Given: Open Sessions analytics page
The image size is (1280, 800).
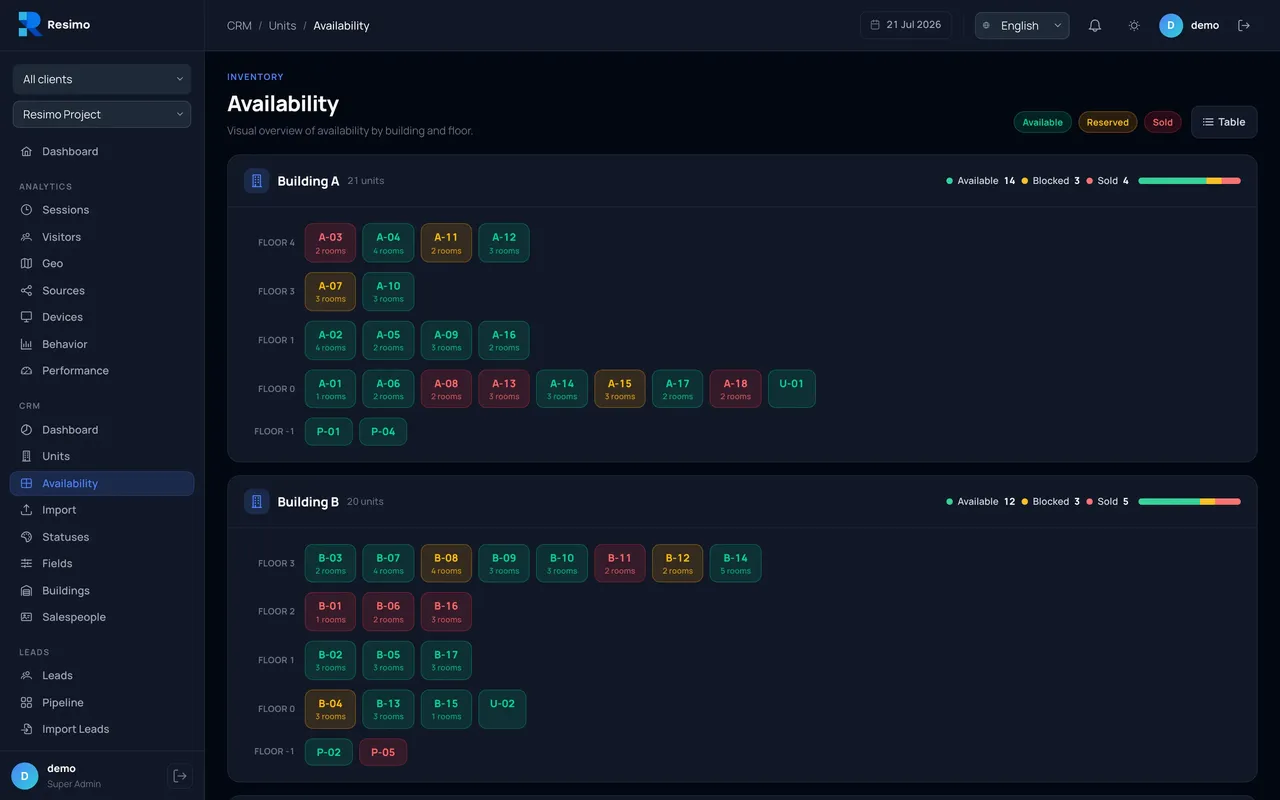Looking at the screenshot, I should (102, 210).
